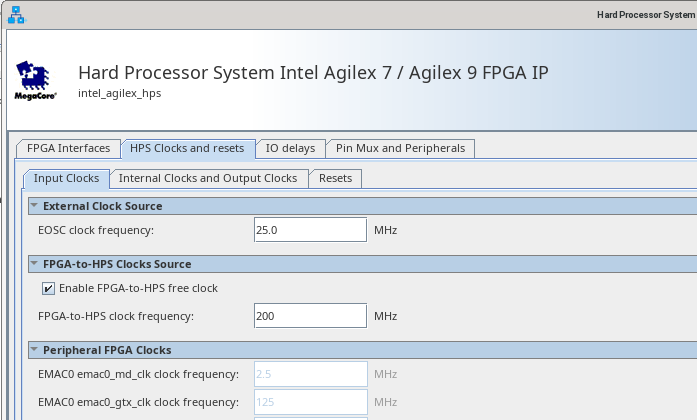Open the IO delays tab
This screenshot has height=420, width=697.
click(x=290, y=148)
